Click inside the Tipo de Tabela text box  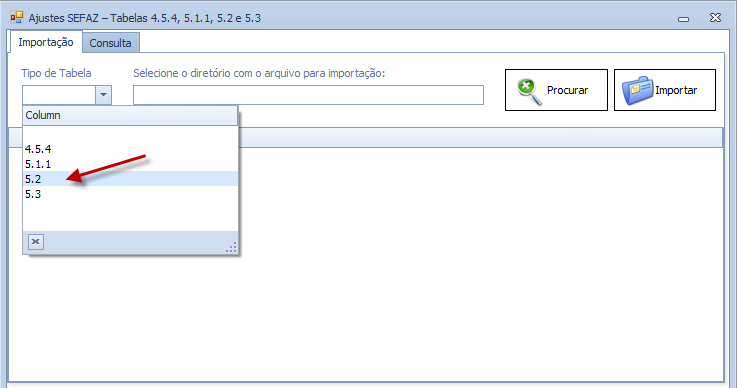coord(59,95)
